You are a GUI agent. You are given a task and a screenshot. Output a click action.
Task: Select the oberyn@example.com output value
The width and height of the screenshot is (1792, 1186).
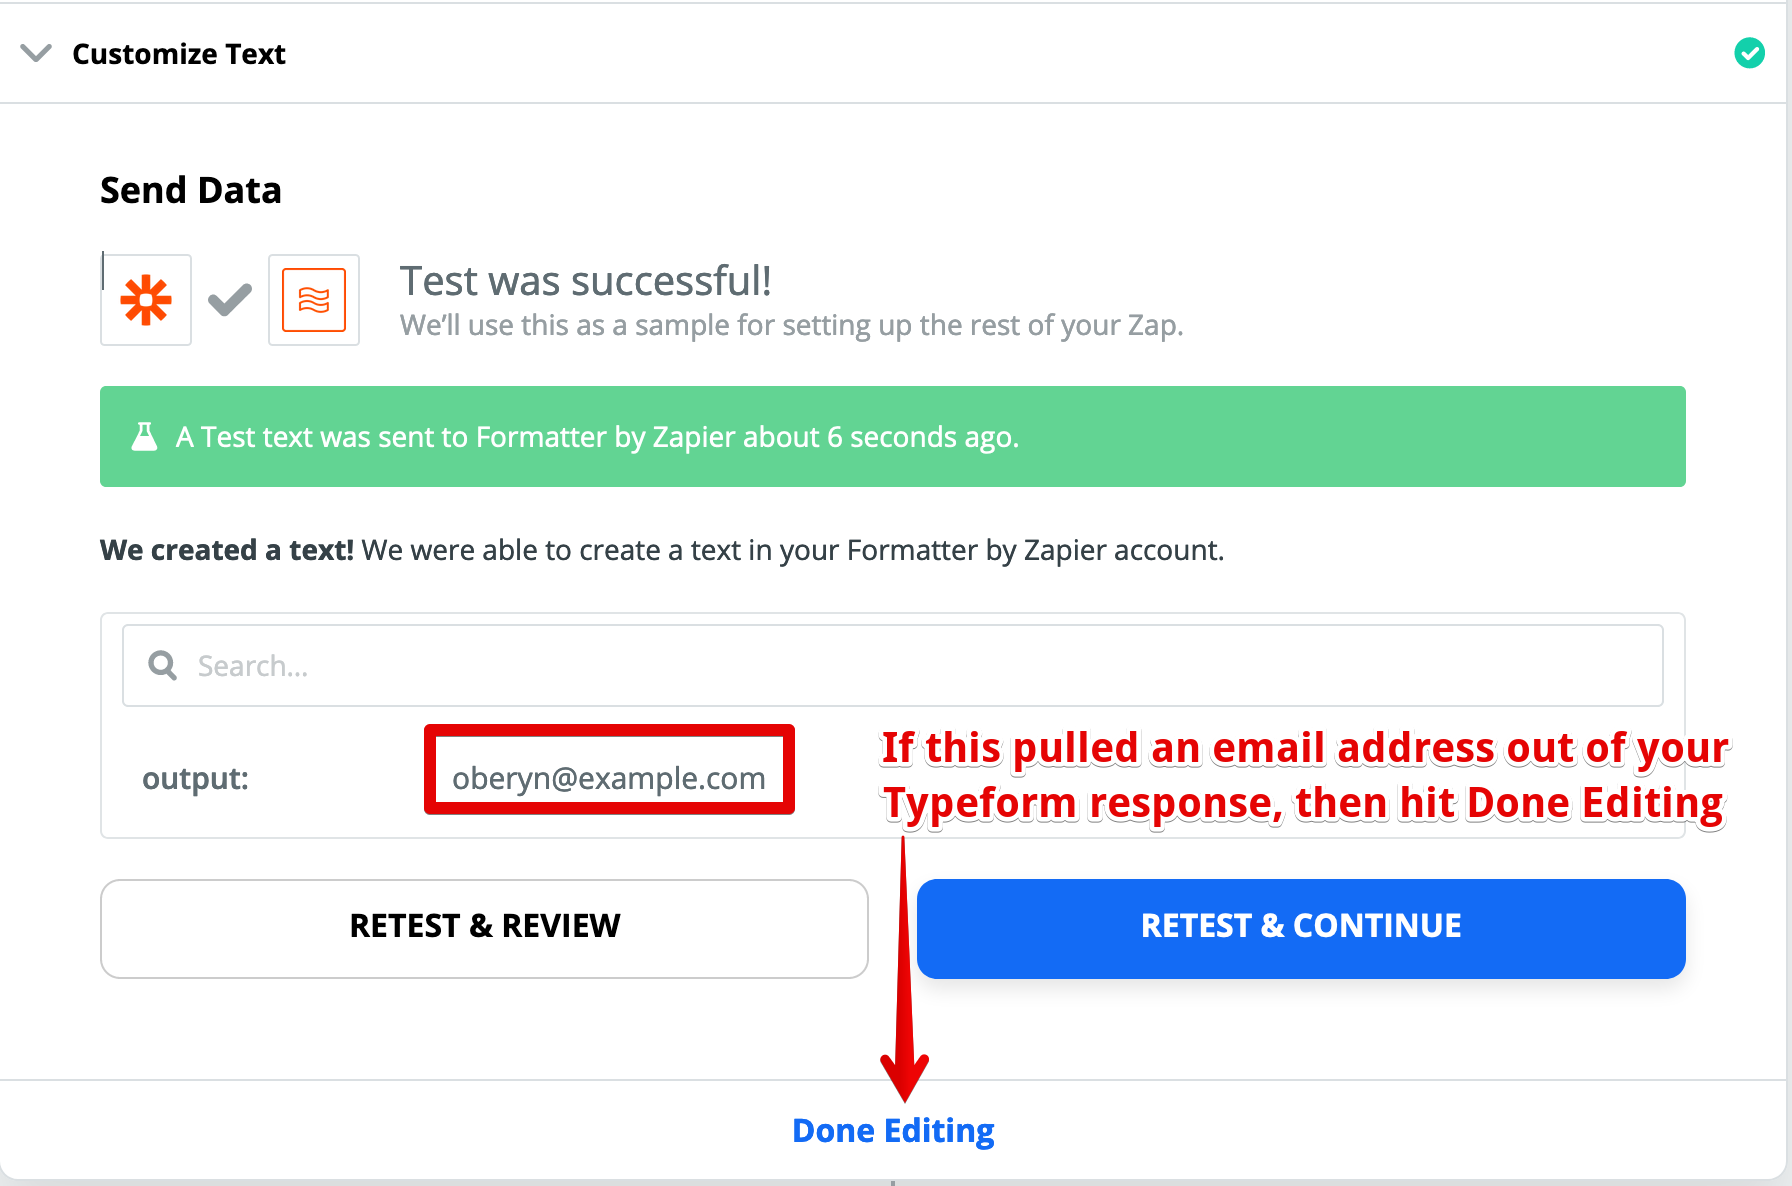[609, 778]
